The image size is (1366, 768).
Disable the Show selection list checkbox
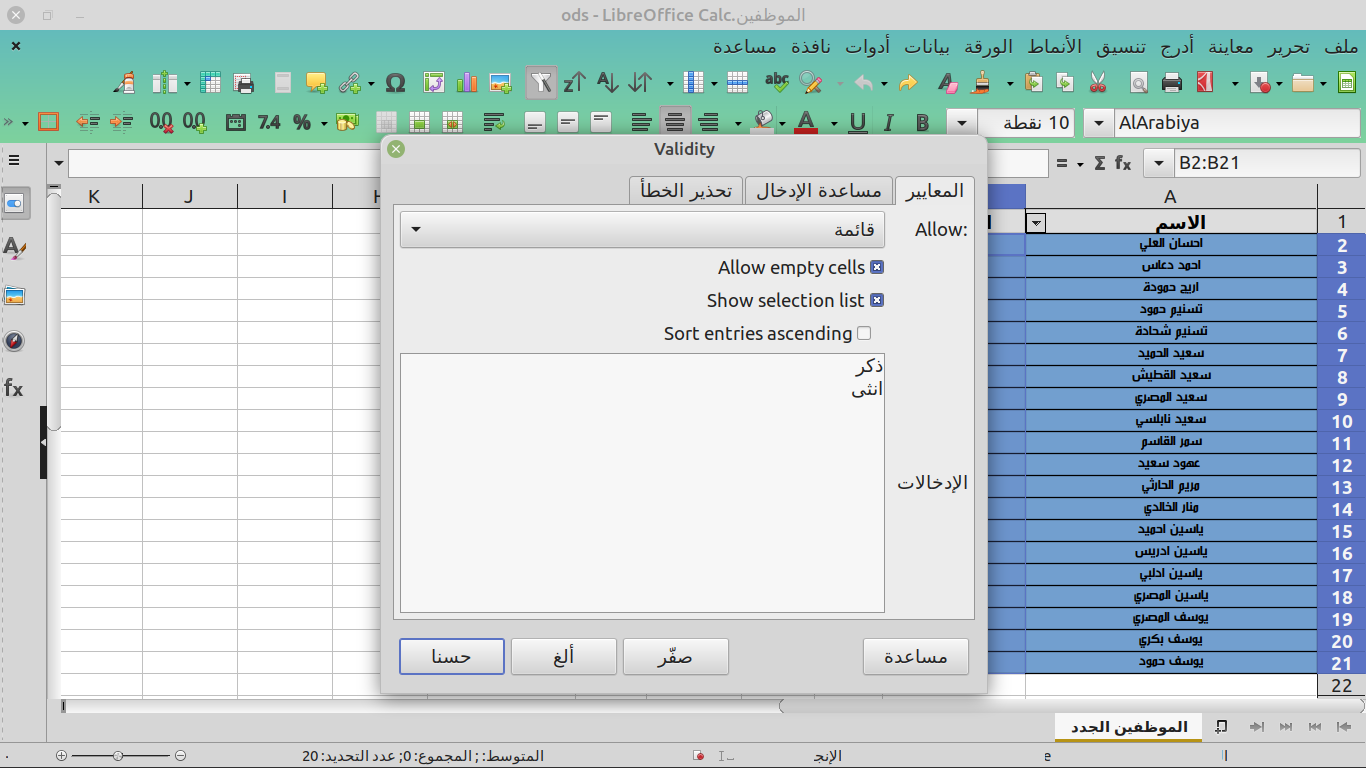877,301
